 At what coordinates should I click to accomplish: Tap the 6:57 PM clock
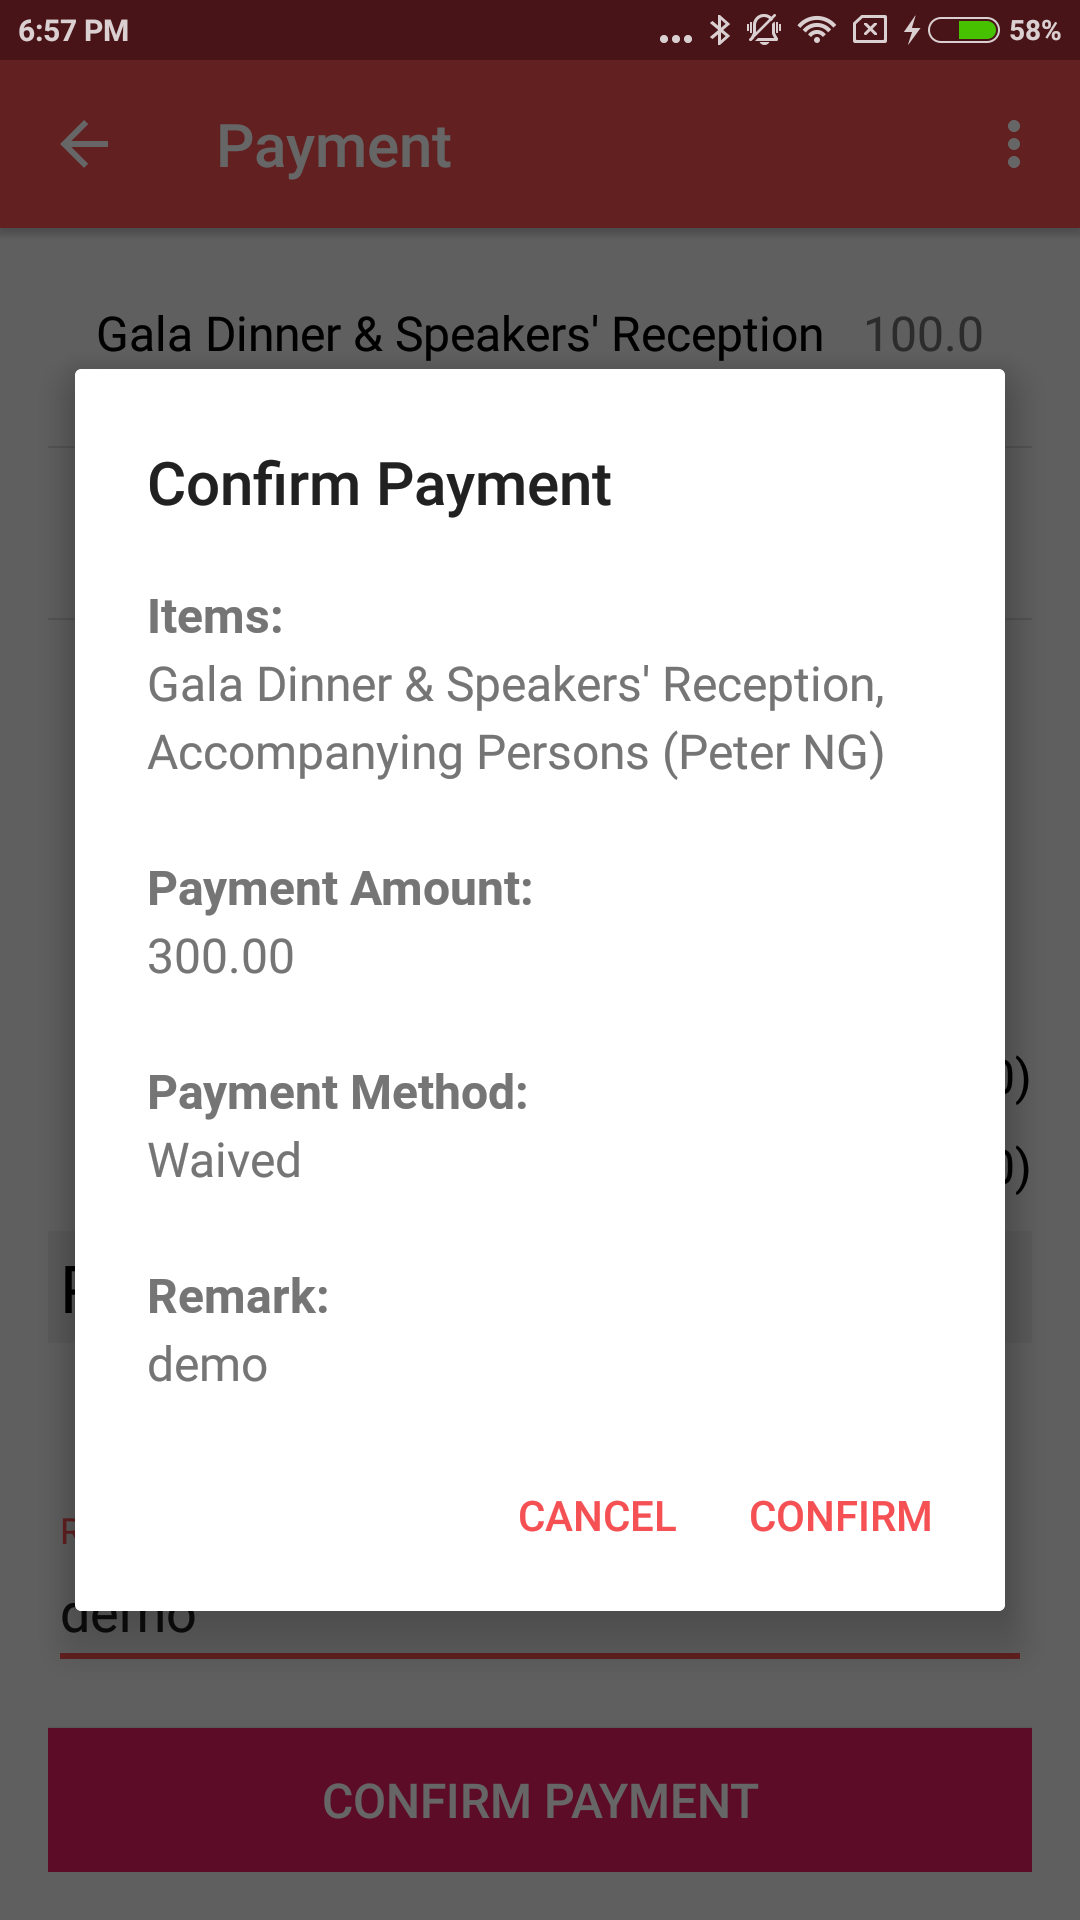(74, 30)
